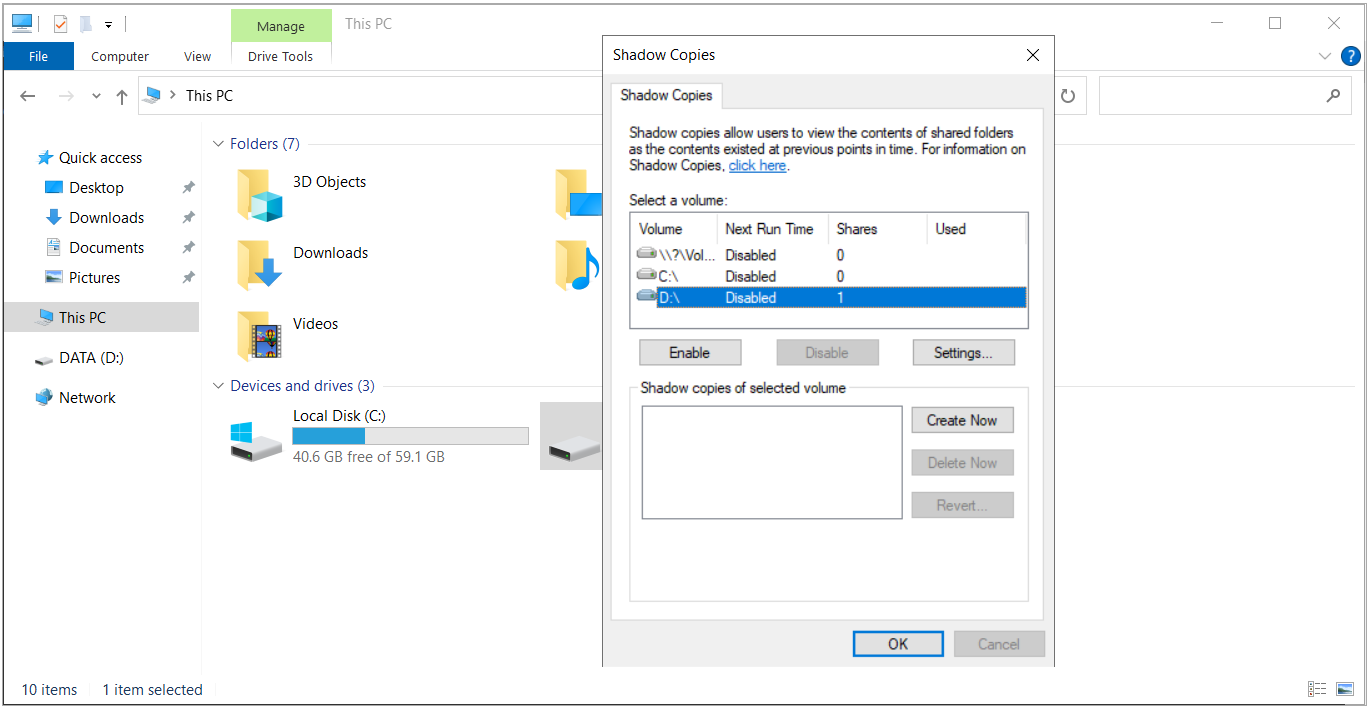This screenshot has width=1369, height=708.
Task: Select the highlighted D: drive icon
Action: pos(574,448)
